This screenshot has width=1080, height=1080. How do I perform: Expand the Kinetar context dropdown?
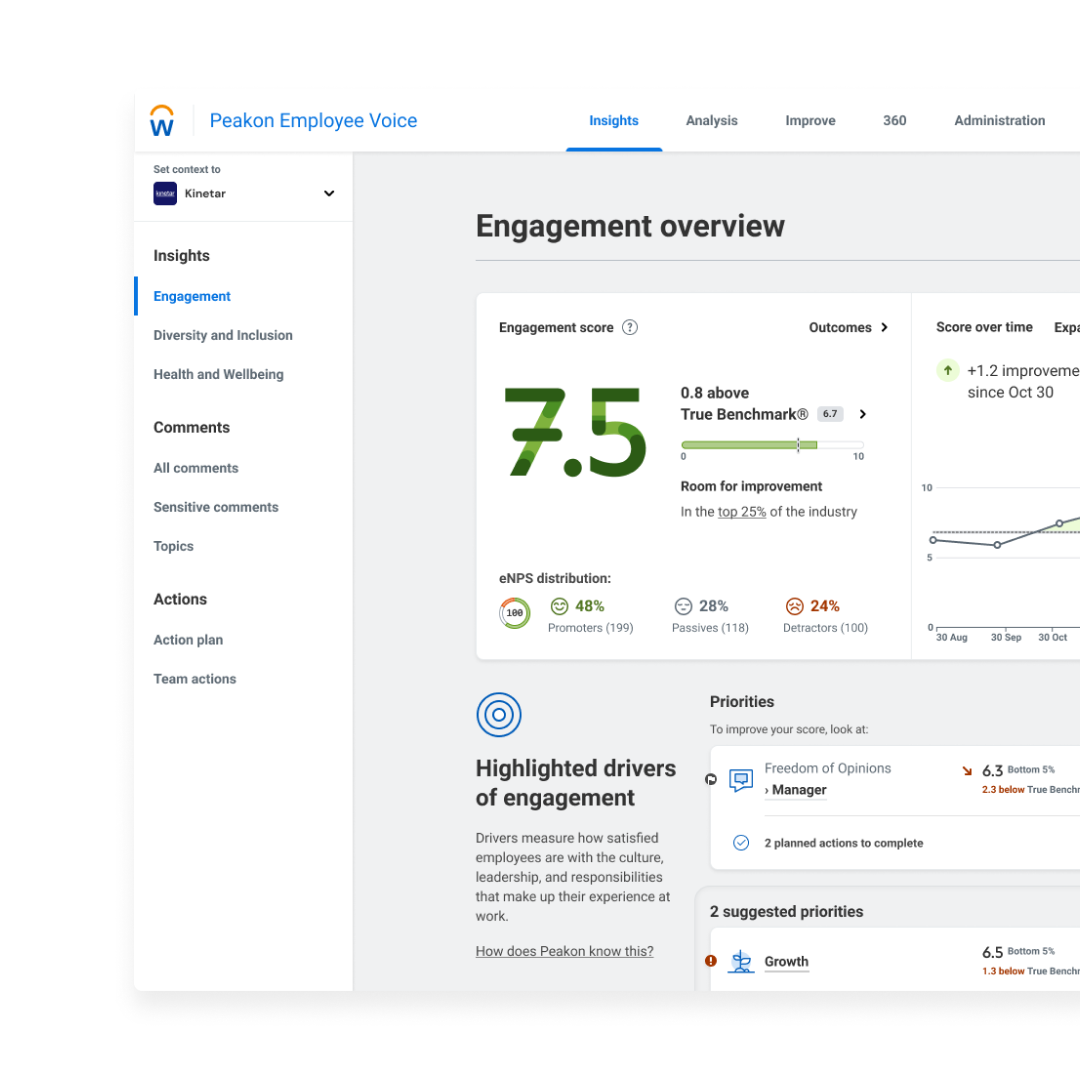(x=329, y=193)
